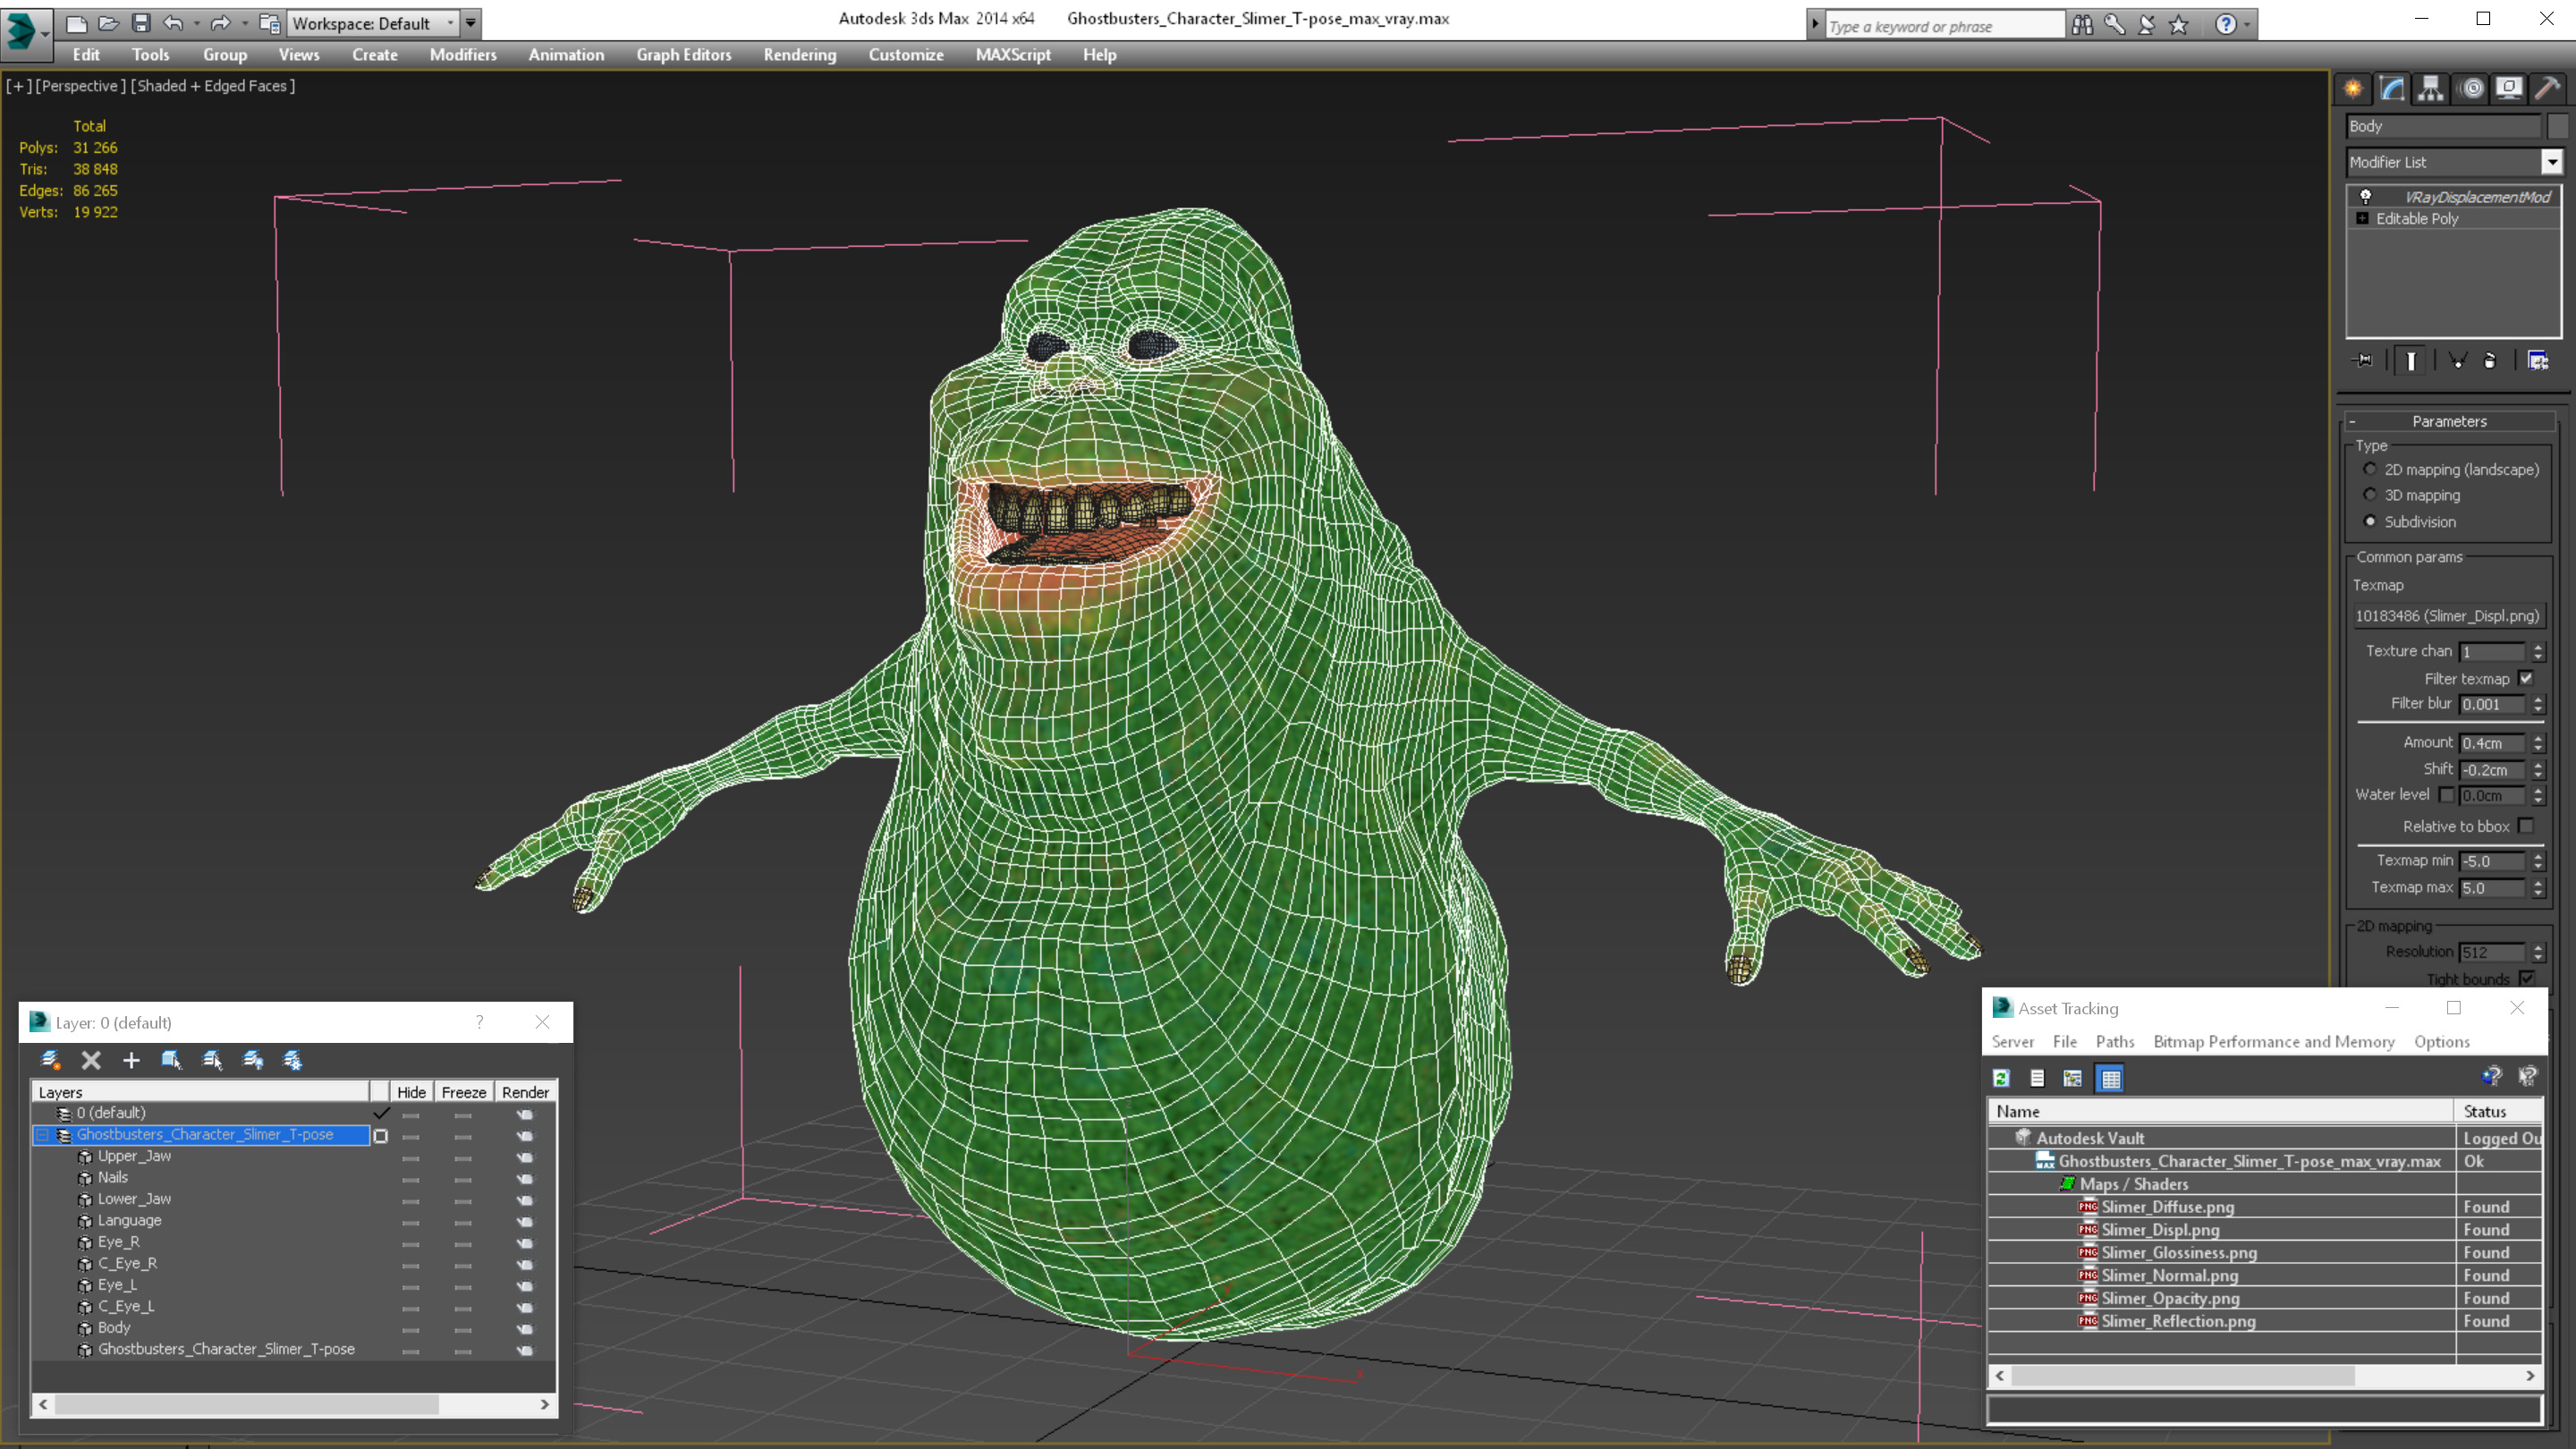Open Configure Modifier Sets icon

coord(2538,360)
